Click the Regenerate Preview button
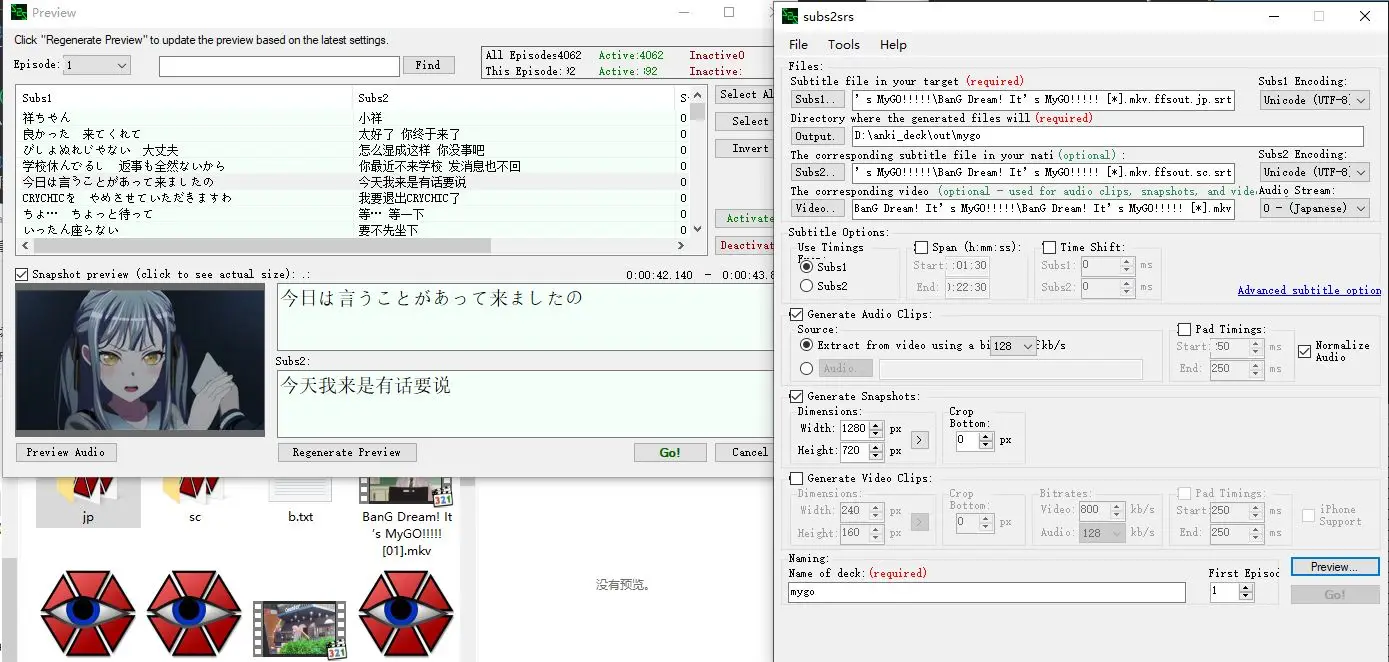The width and height of the screenshot is (1389, 662). (346, 452)
